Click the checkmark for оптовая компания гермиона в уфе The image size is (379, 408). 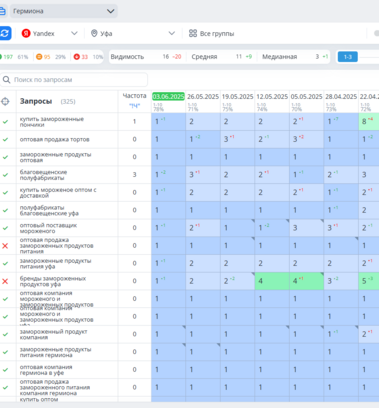[5, 370]
